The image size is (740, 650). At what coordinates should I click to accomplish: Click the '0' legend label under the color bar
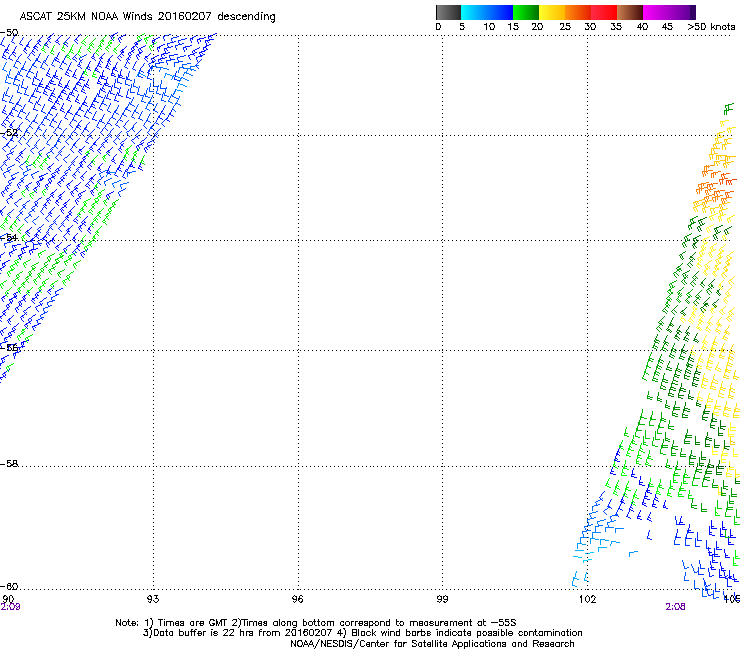438,27
